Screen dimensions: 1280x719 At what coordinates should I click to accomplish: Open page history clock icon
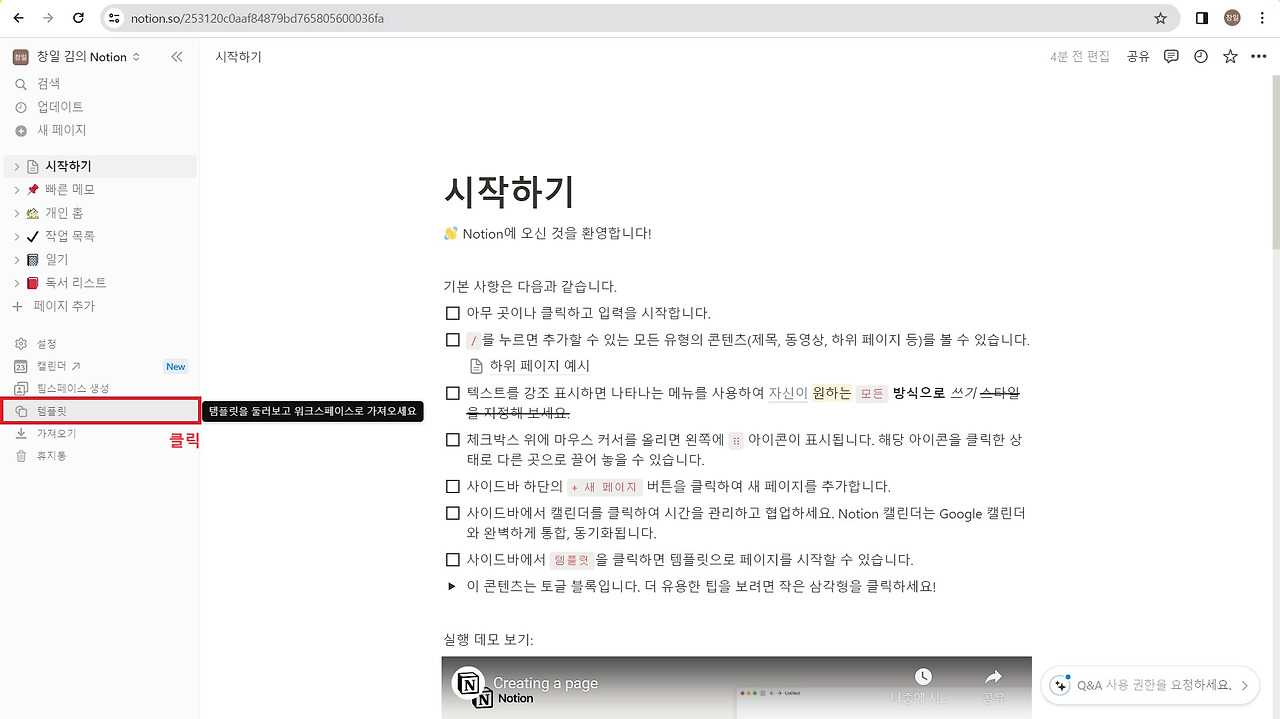(1201, 57)
